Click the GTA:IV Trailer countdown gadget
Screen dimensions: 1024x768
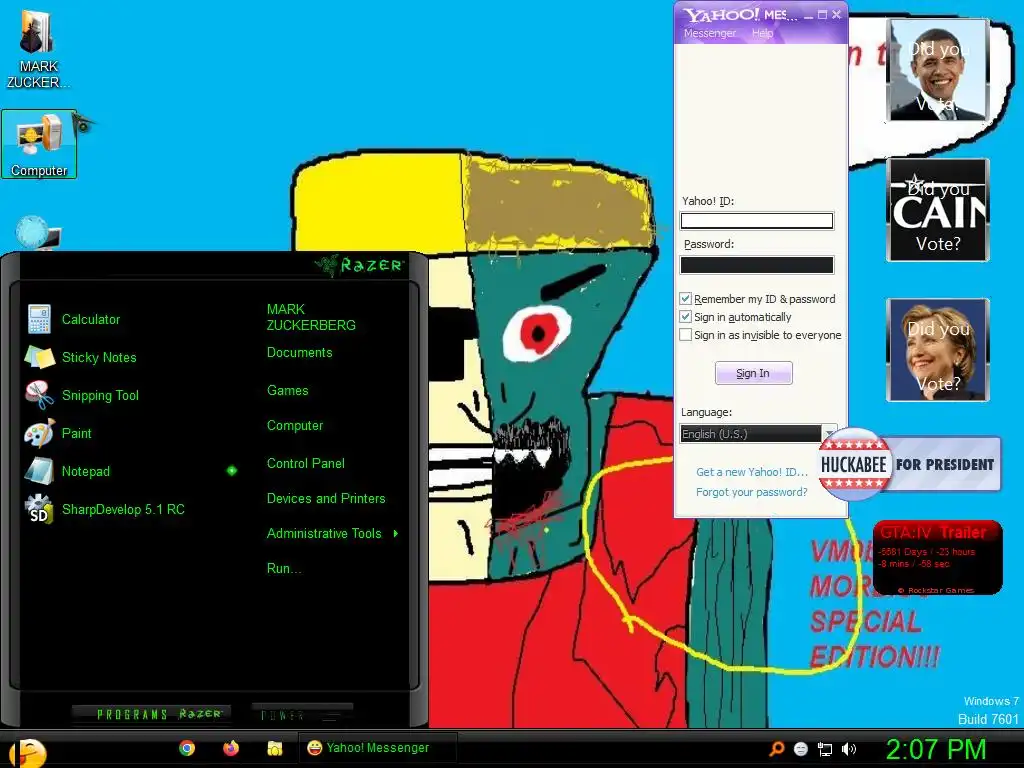coord(937,557)
